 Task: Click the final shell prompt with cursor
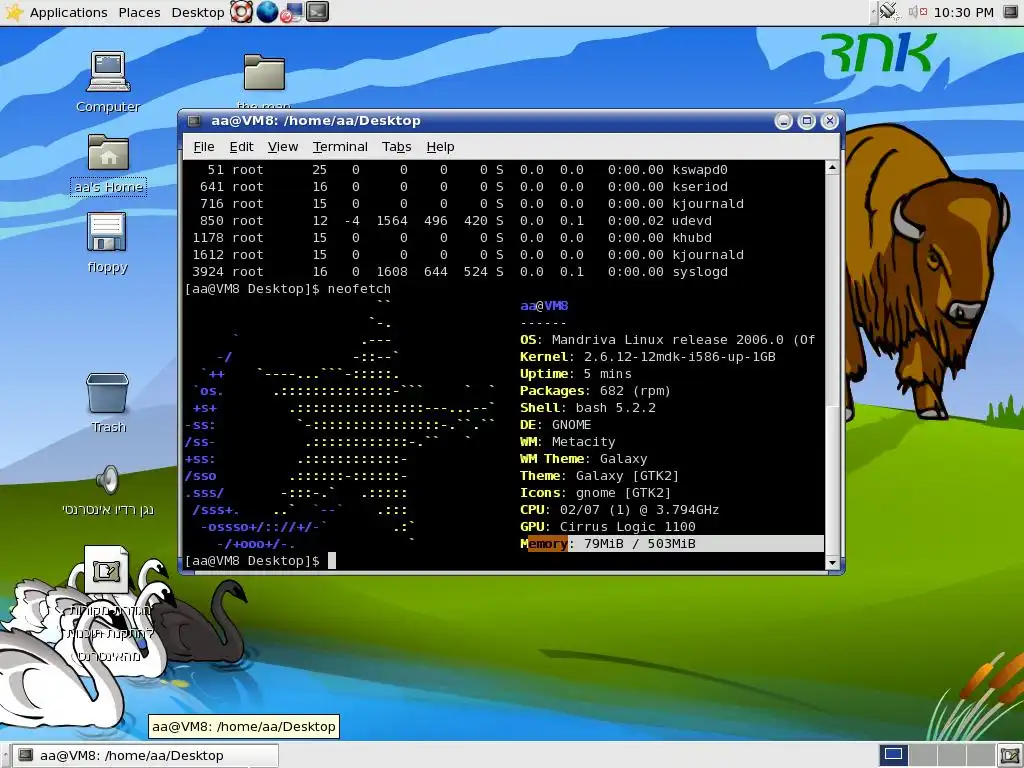click(x=260, y=560)
